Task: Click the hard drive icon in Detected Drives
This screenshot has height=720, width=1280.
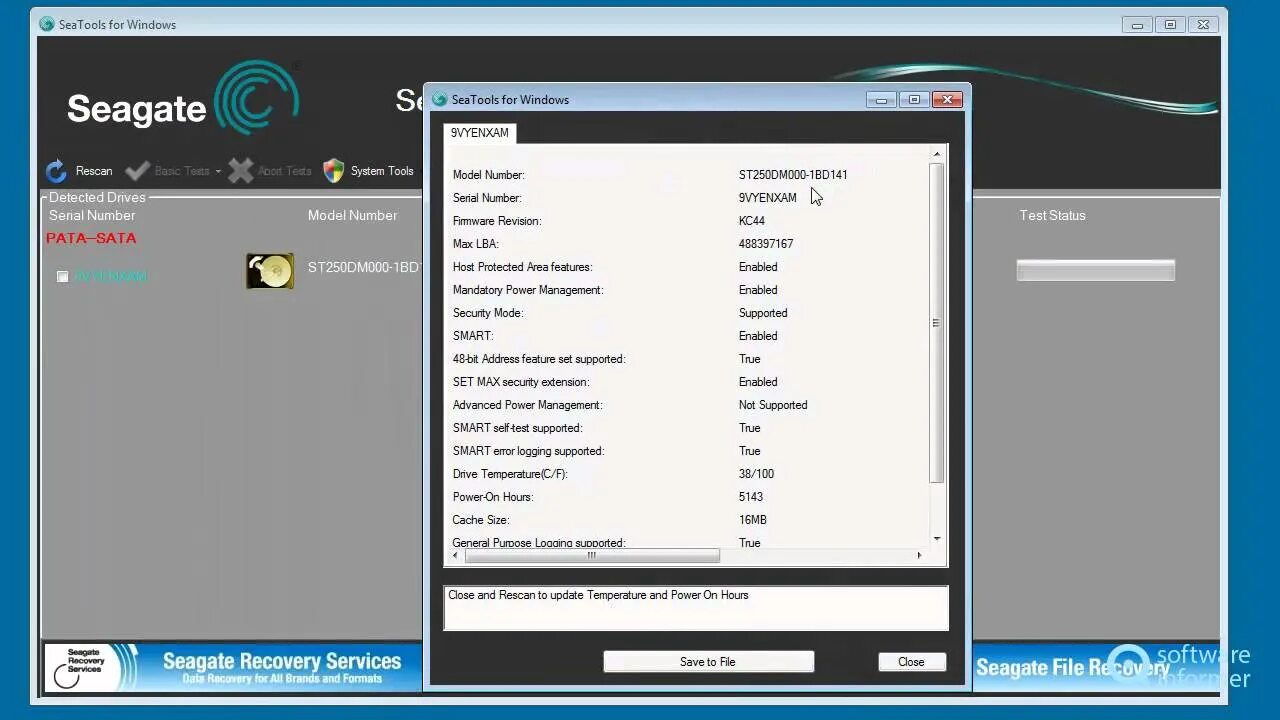Action: point(270,271)
